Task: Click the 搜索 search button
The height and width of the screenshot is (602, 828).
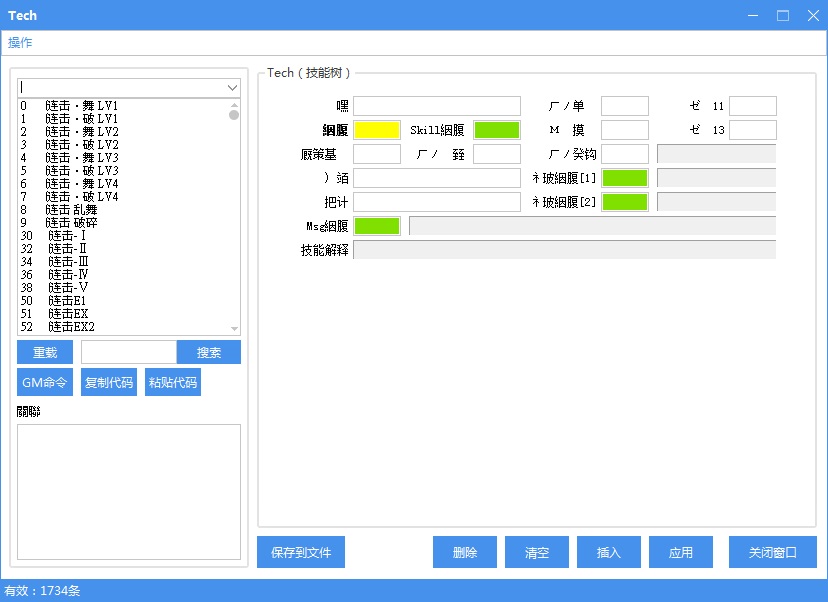Action: [x=209, y=352]
